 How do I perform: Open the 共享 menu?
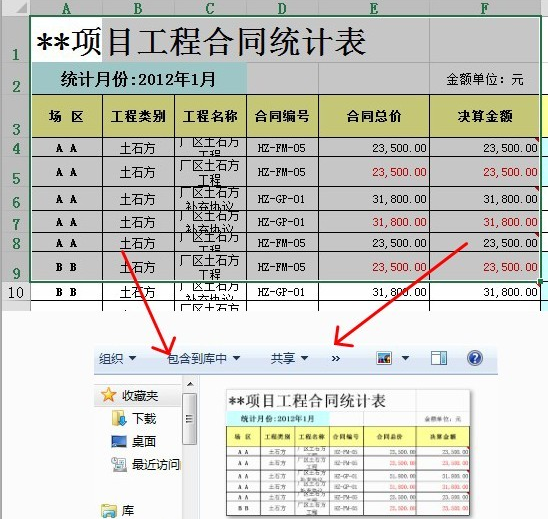289,359
